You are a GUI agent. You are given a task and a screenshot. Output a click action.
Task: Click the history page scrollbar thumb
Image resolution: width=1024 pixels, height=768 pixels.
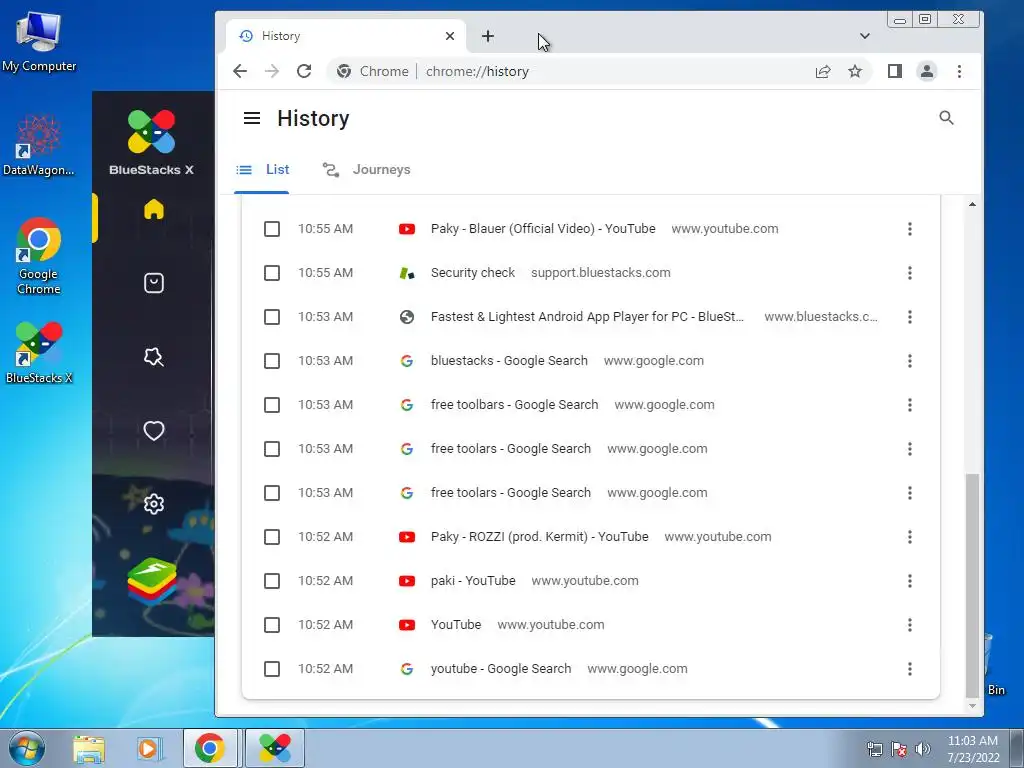pos(972,585)
